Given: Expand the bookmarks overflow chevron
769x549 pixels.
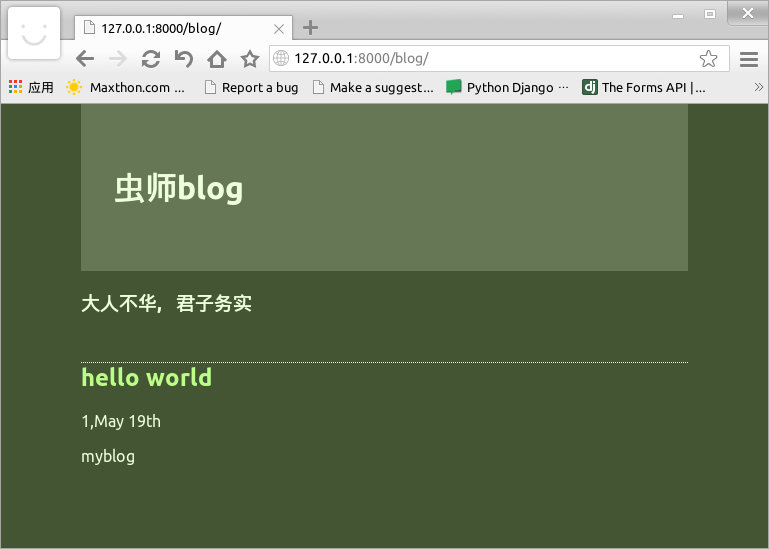Looking at the screenshot, I should pos(759,87).
